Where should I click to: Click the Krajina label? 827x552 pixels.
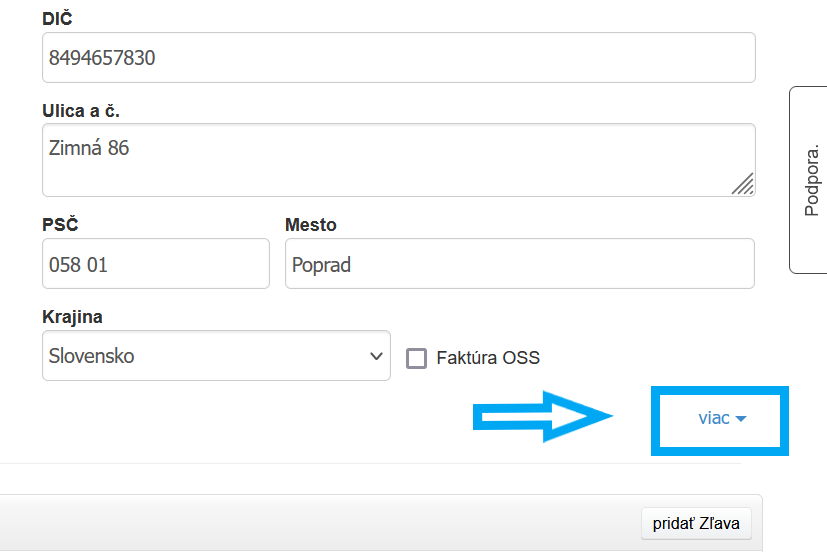72,317
